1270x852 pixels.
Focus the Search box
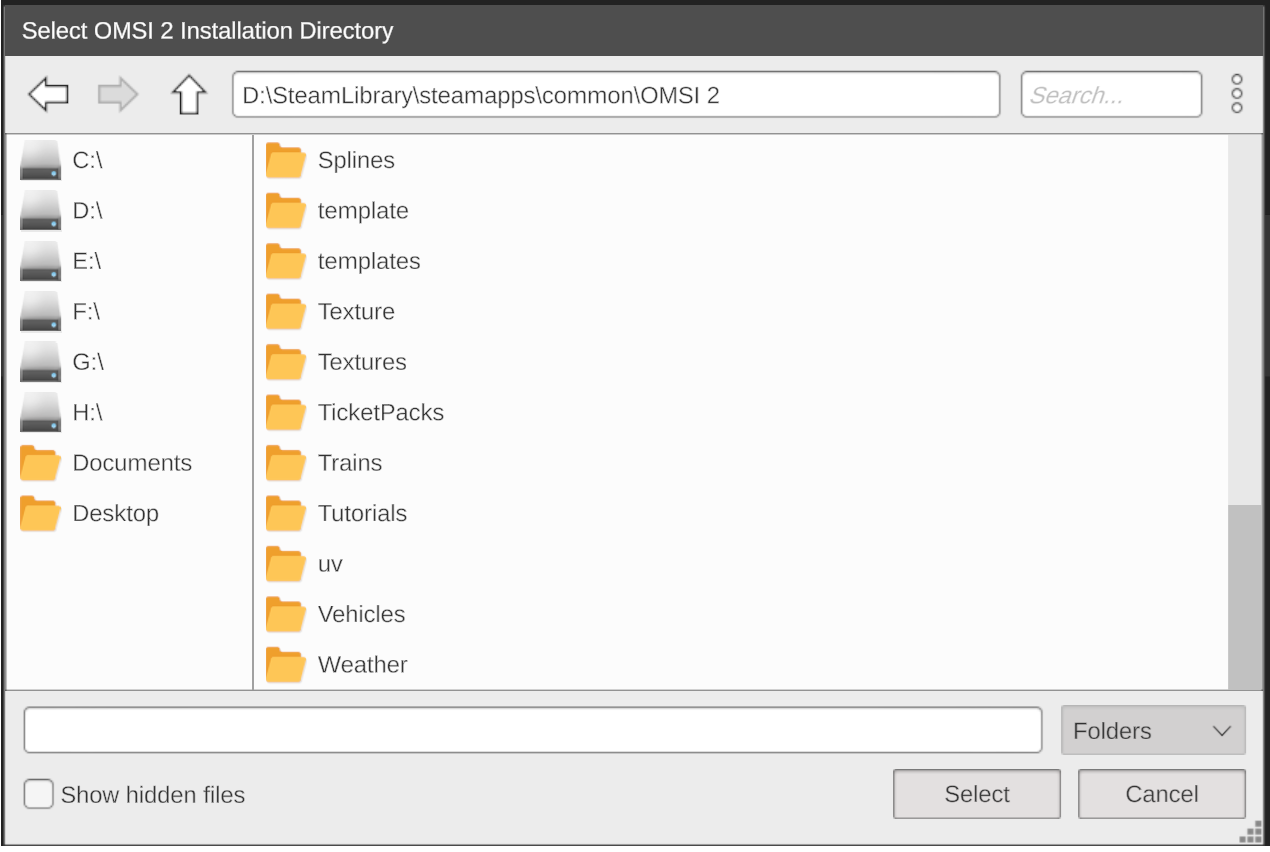point(1111,95)
